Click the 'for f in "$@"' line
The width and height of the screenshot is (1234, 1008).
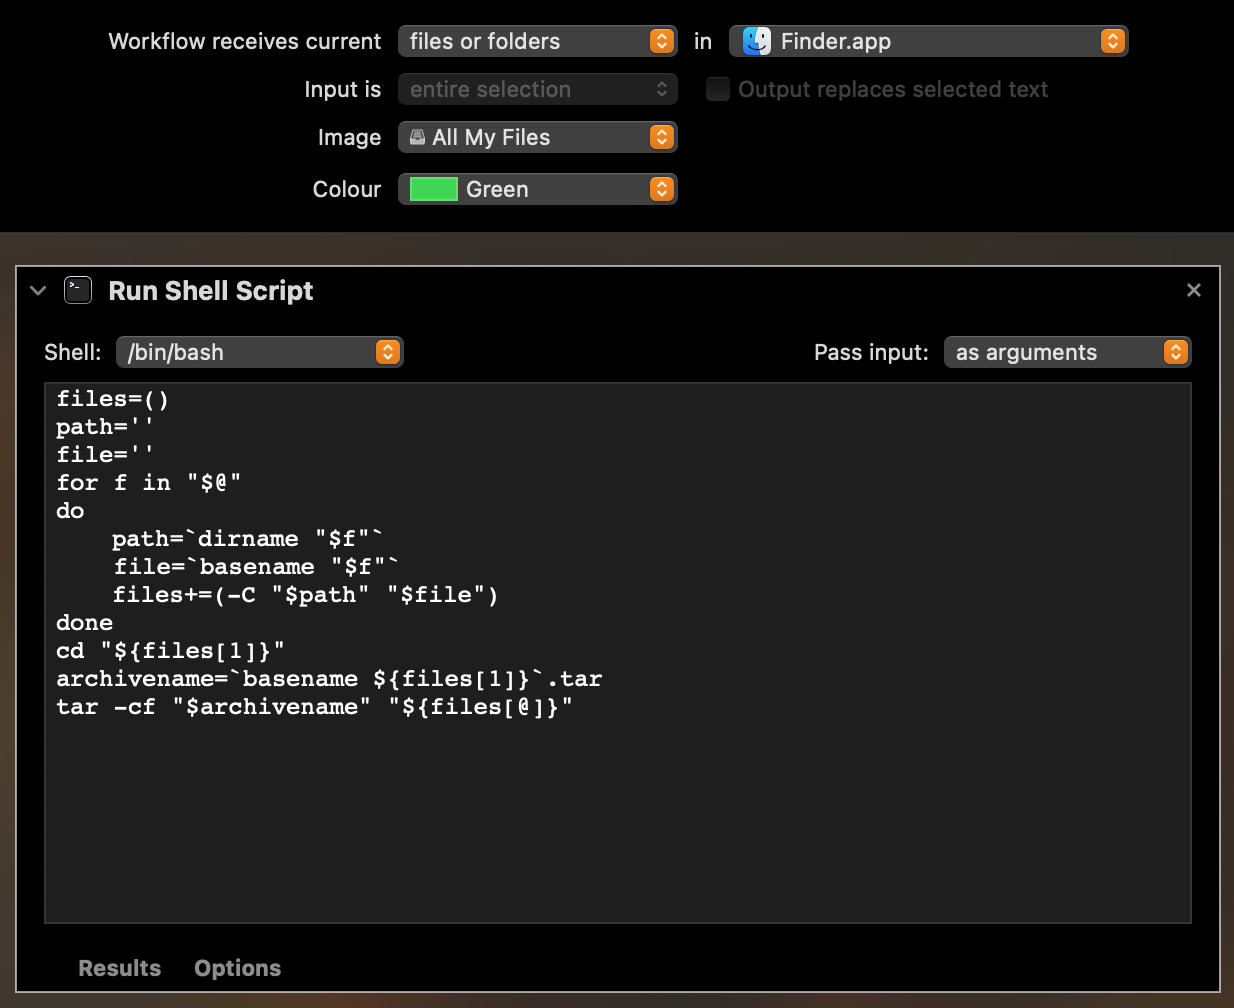coord(149,483)
